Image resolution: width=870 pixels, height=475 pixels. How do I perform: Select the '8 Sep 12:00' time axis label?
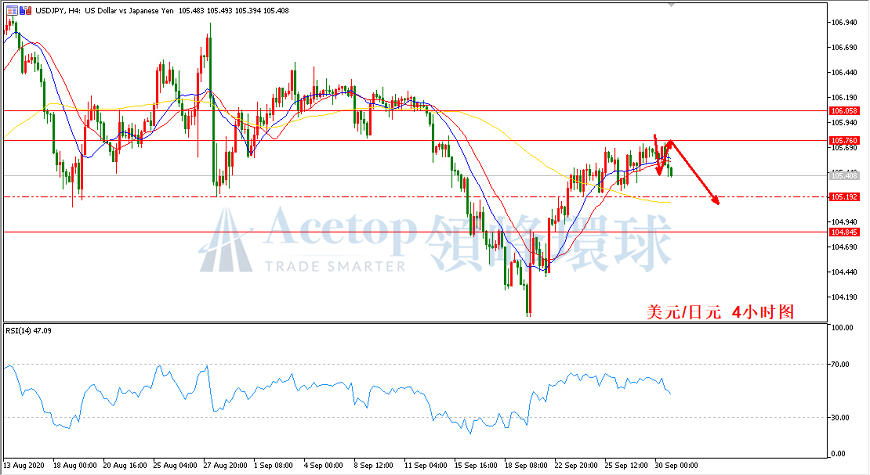[374, 465]
